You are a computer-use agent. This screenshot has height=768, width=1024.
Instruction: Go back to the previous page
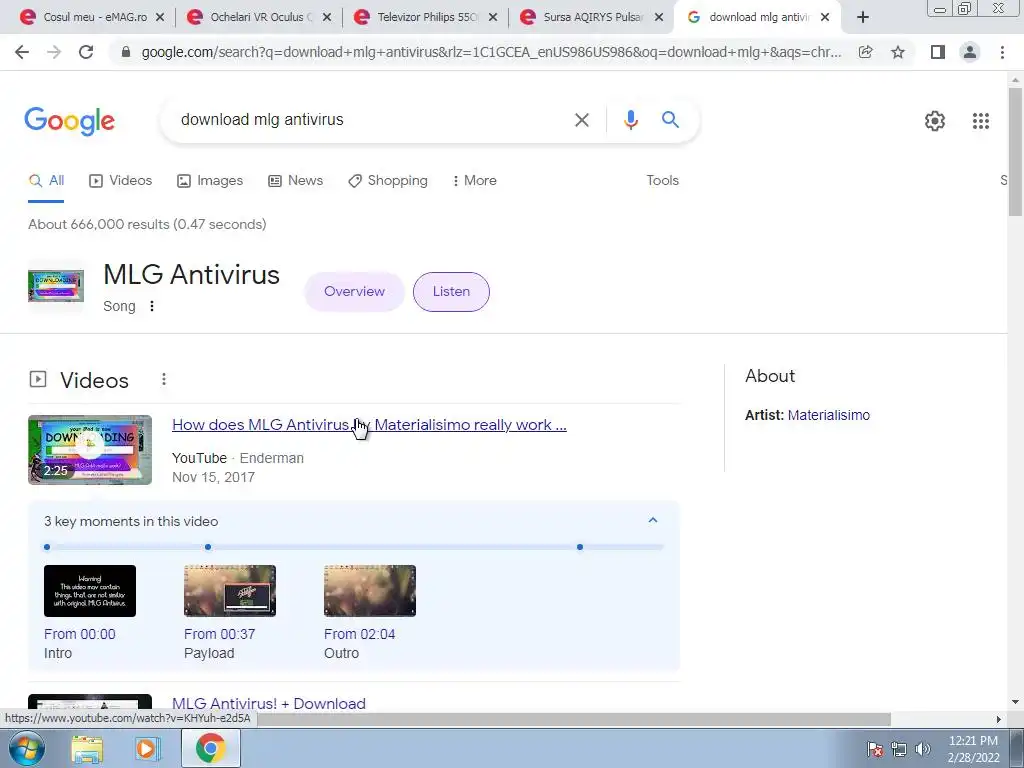click(x=22, y=52)
